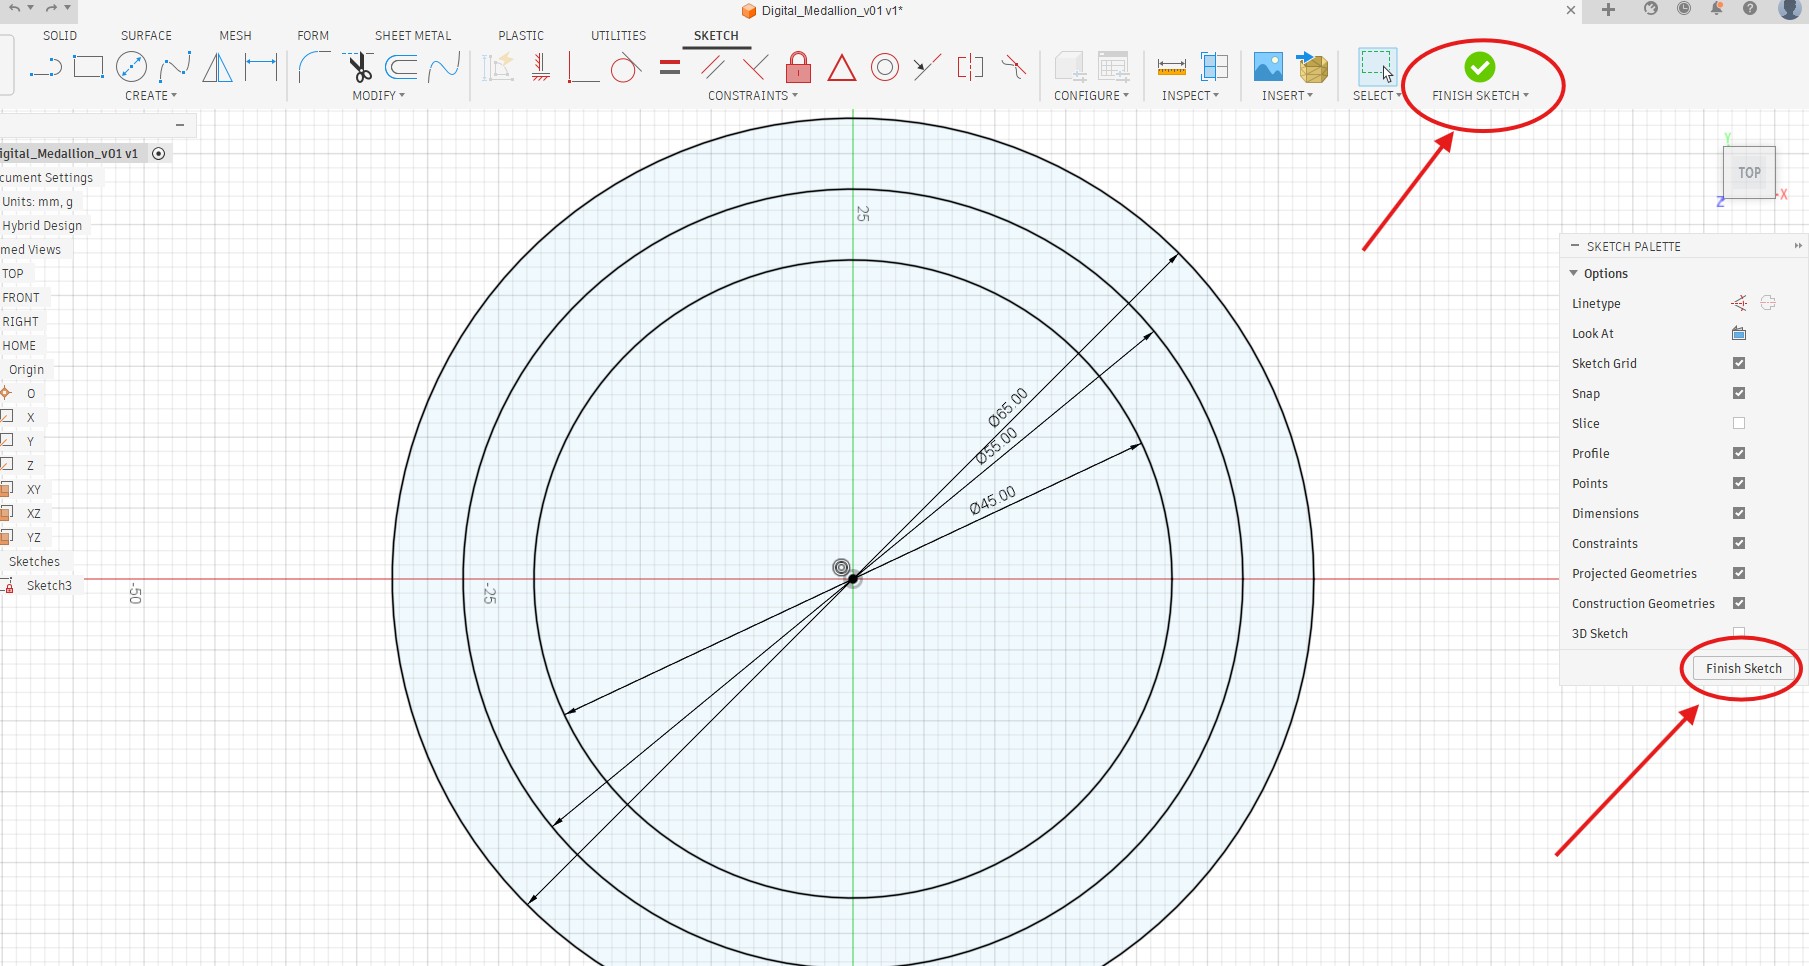This screenshot has height=966, width=1809.
Task: Open the FINISH SKETCH dropdown menu
Action: (x=1480, y=96)
